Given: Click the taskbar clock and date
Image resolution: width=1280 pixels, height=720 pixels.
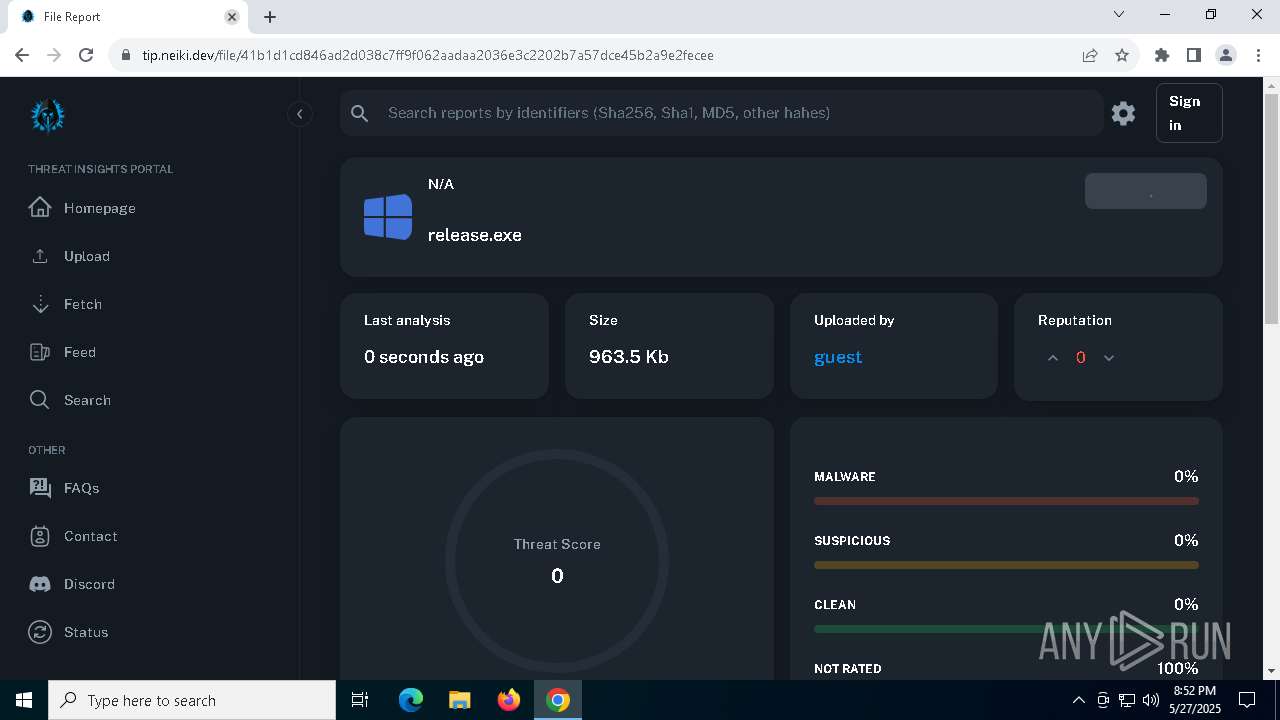Looking at the screenshot, I should coord(1194,700).
